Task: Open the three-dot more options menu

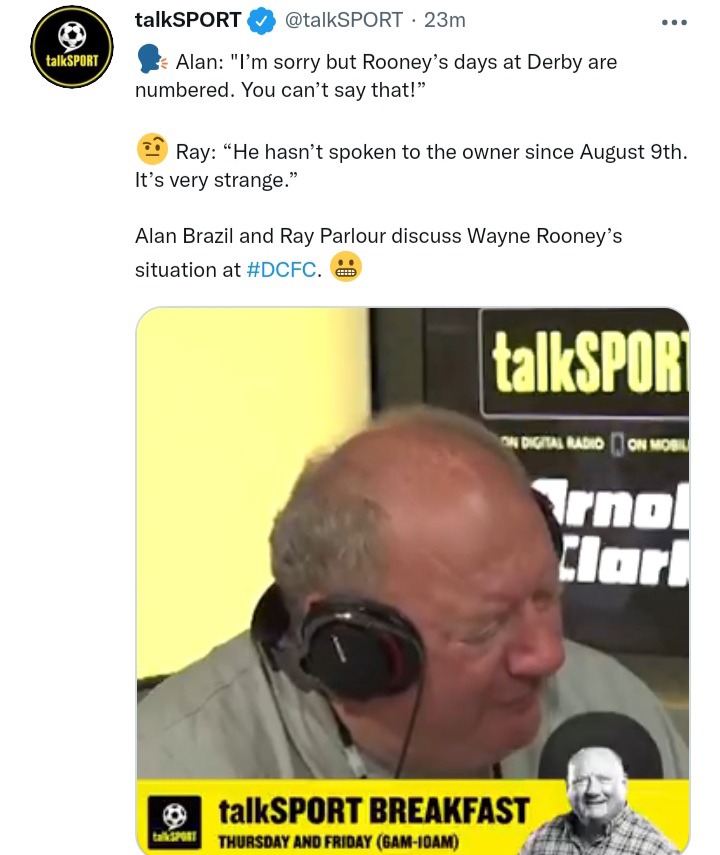Action: [x=674, y=22]
